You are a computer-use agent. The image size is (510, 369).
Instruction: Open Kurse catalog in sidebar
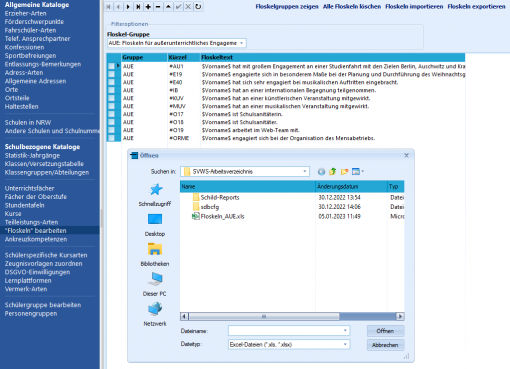click(x=13, y=214)
